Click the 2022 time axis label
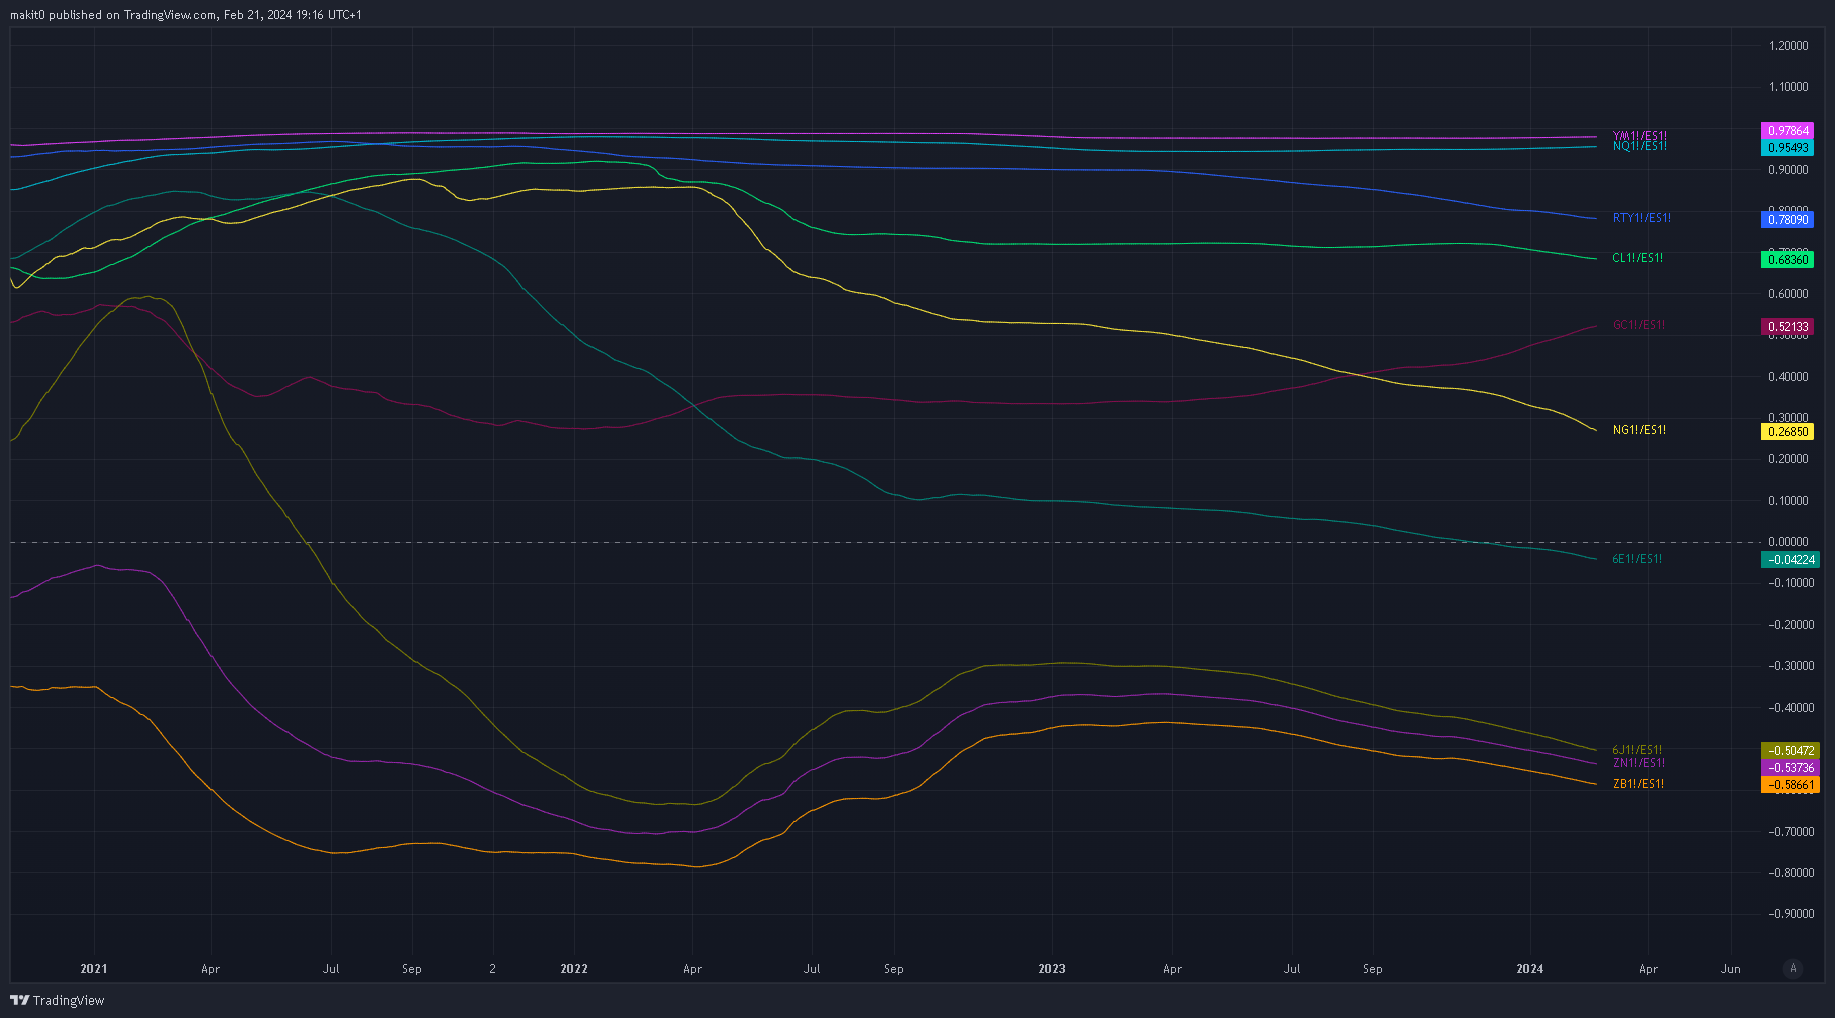1835x1018 pixels. [x=574, y=969]
